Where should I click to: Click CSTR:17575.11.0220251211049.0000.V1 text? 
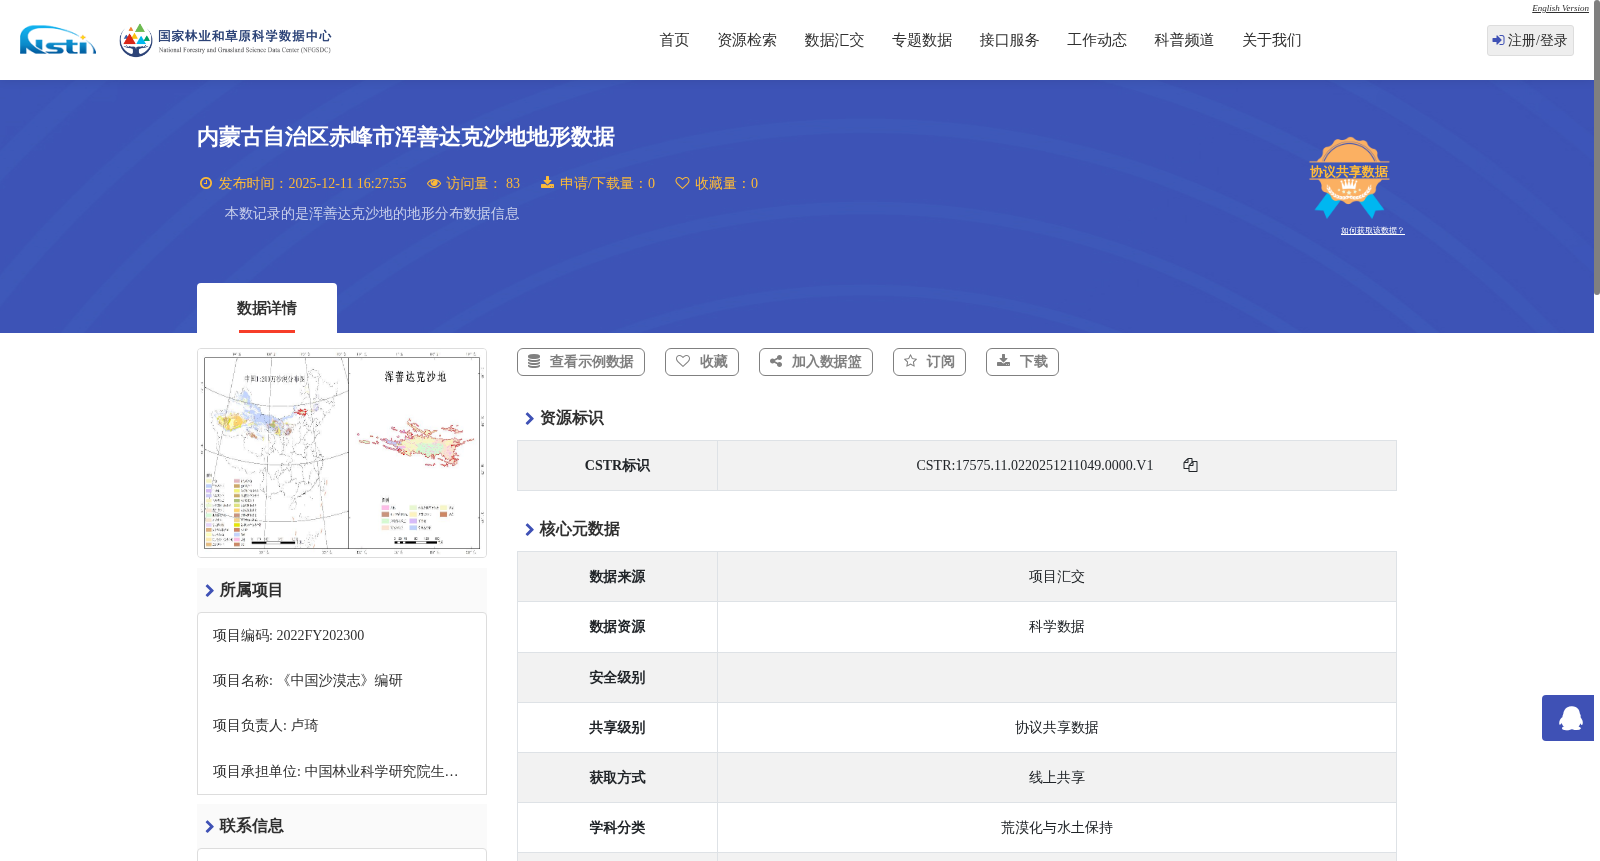[x=1035, y=465]
